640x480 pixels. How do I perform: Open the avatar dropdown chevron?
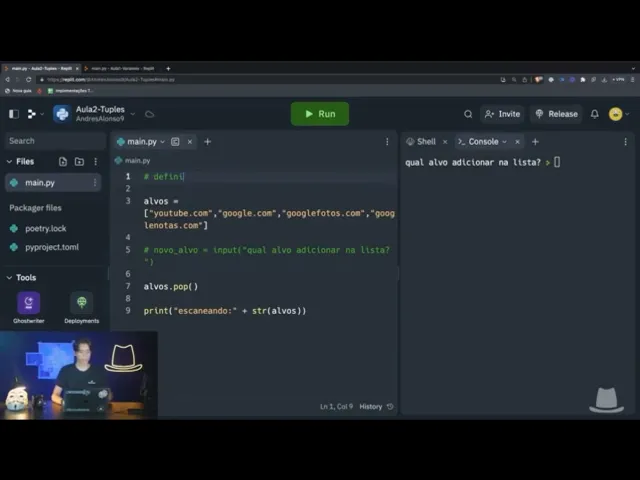[627, 114]
